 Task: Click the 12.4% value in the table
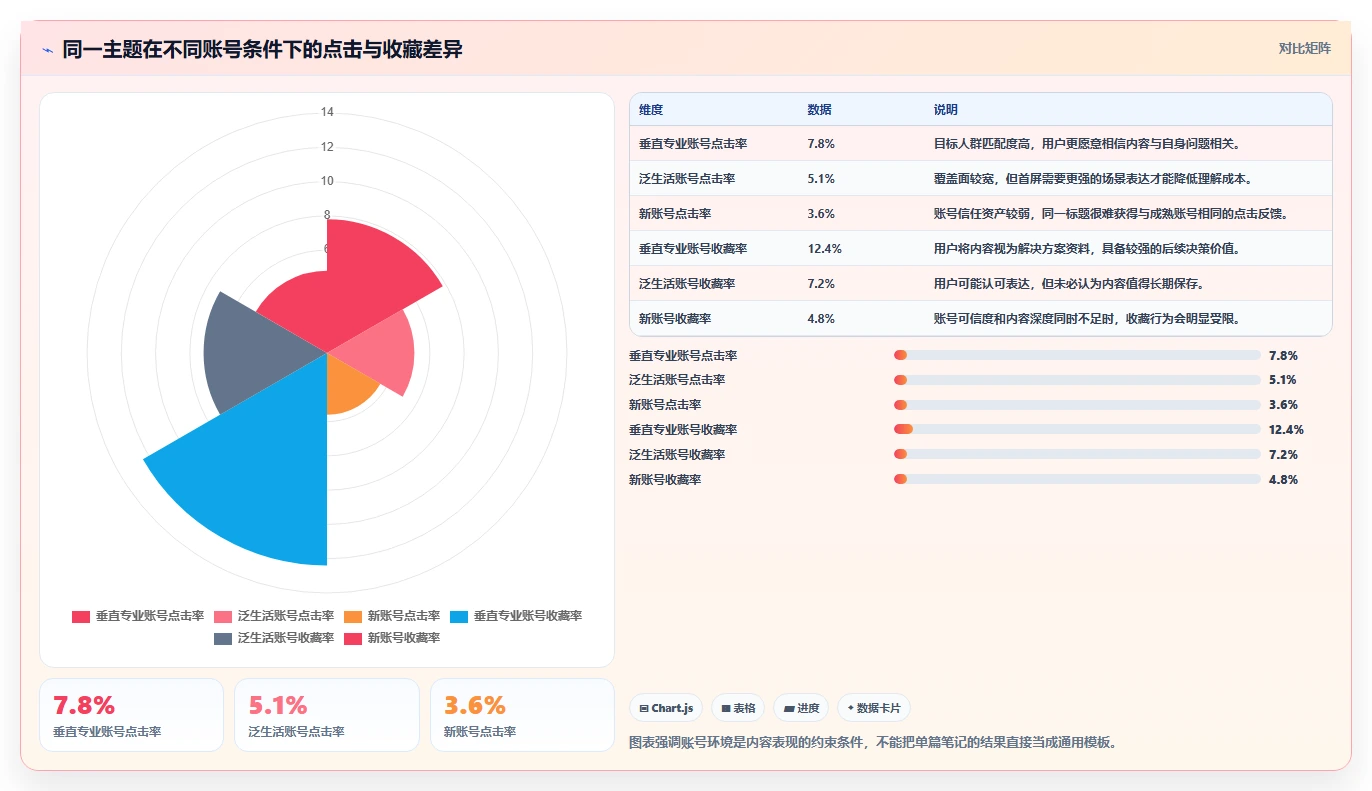824,249
